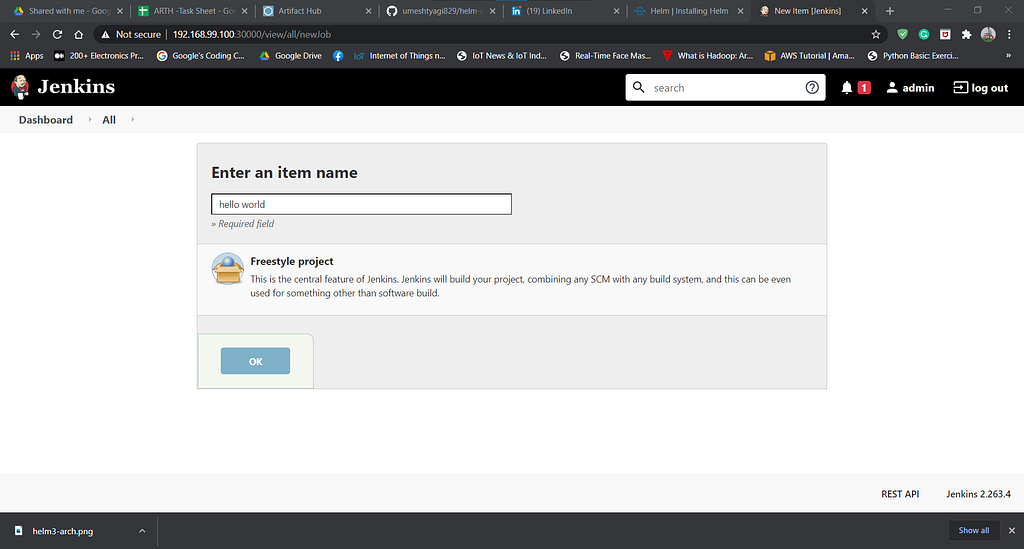The image size is (1024, 549).
Task: Open the Real-Time Face Mas... bookmark
Action: (605, 56)
